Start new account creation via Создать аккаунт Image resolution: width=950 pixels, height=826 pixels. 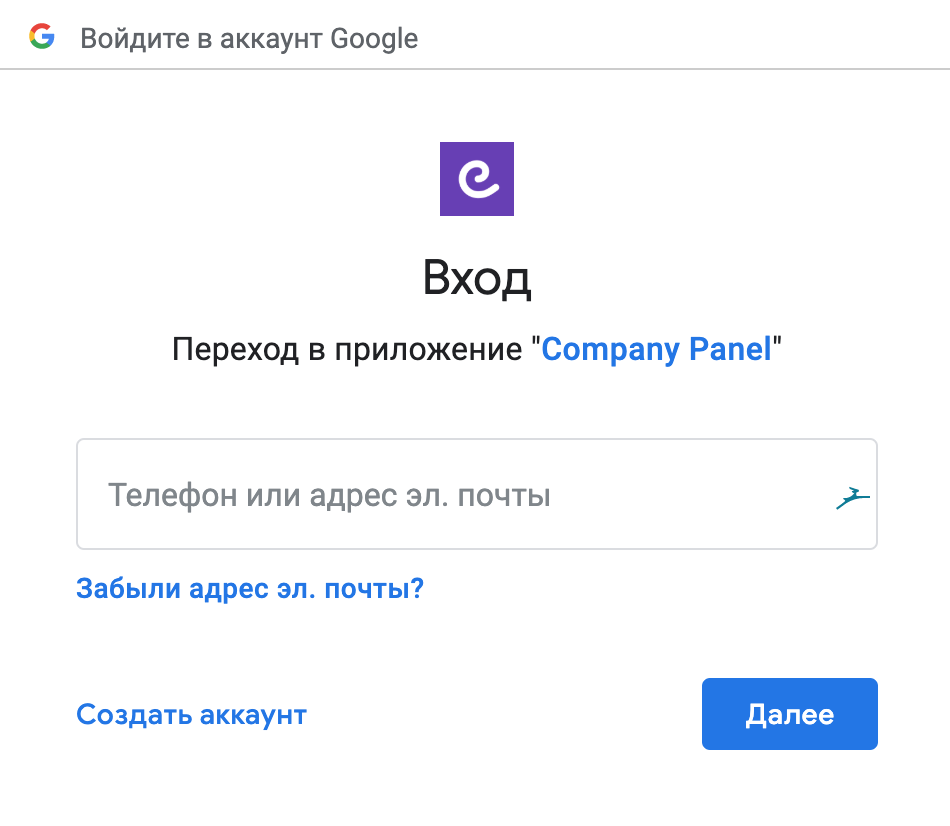[x=191, y=715]
